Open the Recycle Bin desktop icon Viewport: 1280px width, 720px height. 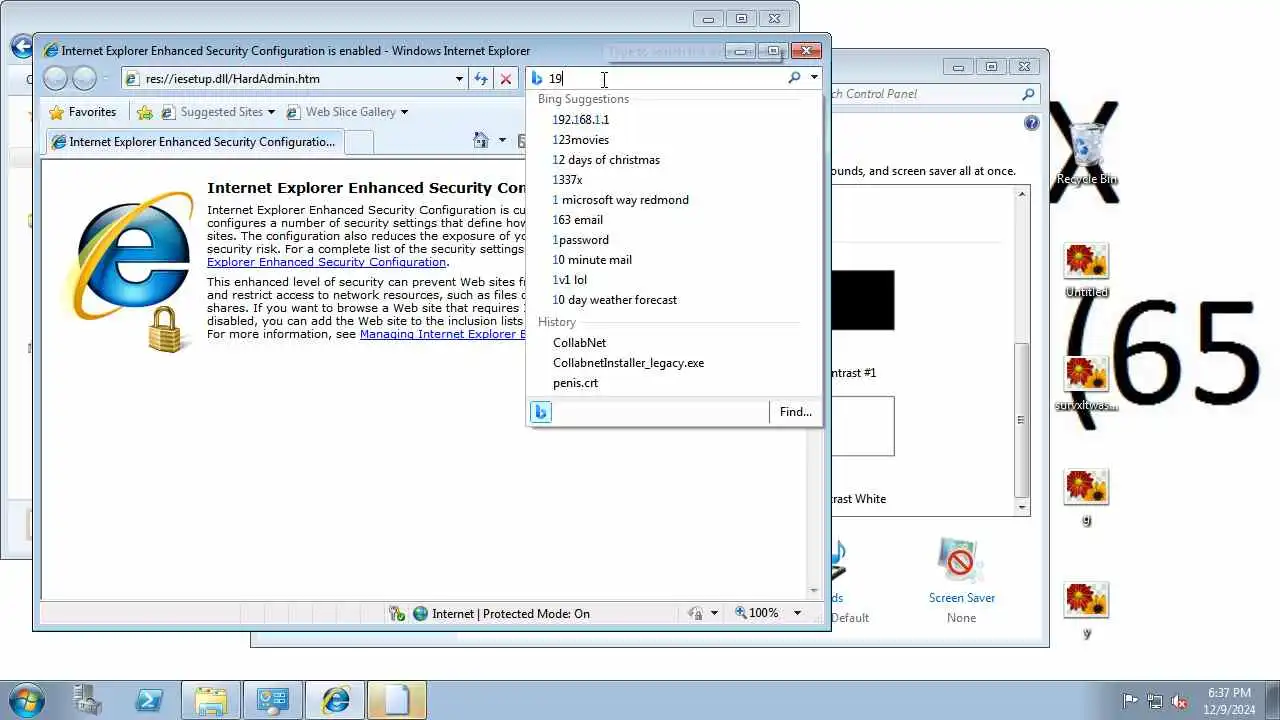(1087, 152)
